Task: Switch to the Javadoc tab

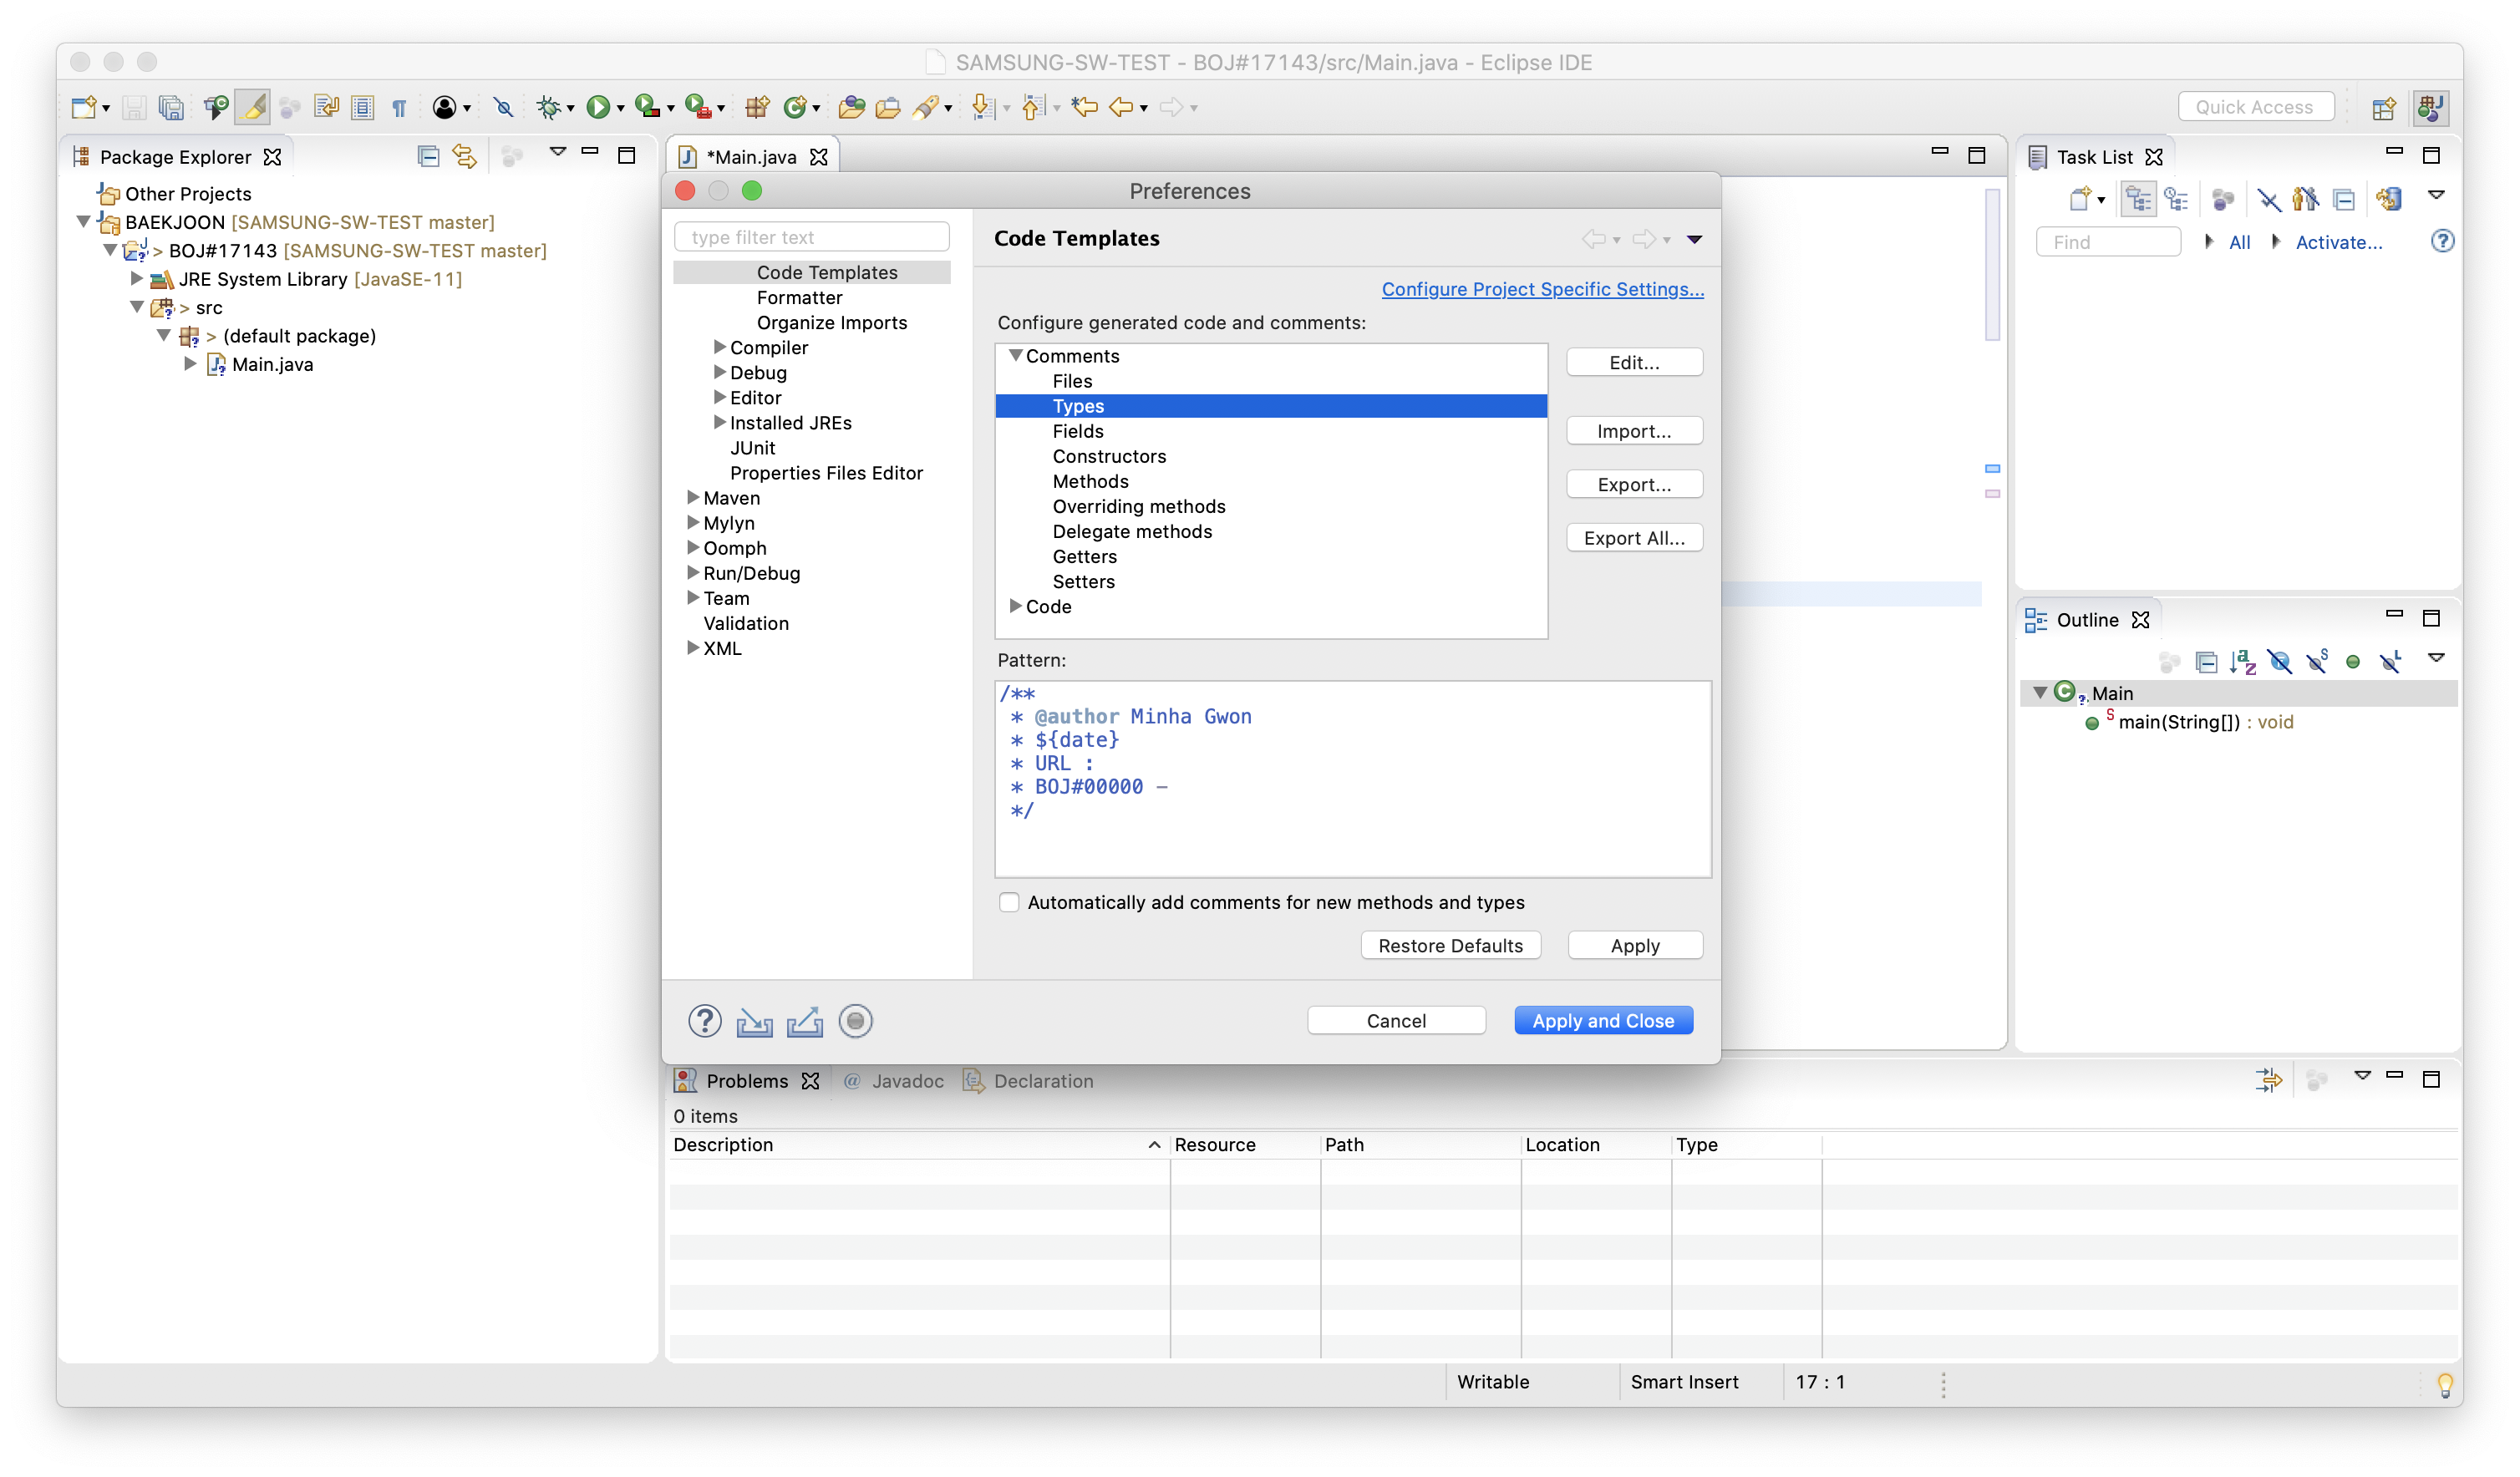Action: (905, 1081)
